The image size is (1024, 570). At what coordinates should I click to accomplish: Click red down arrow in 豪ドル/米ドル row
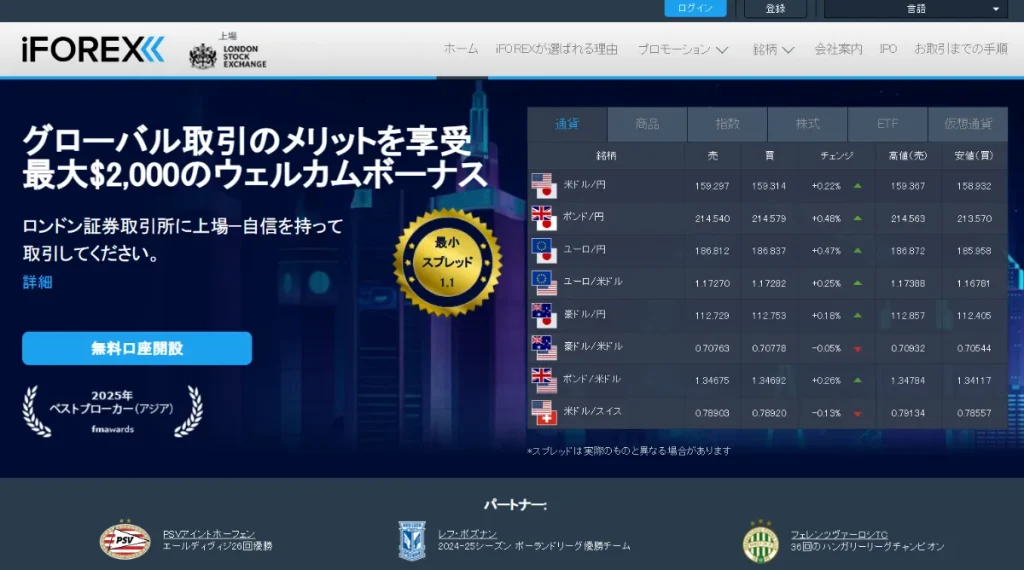click(x=857, y=349)
